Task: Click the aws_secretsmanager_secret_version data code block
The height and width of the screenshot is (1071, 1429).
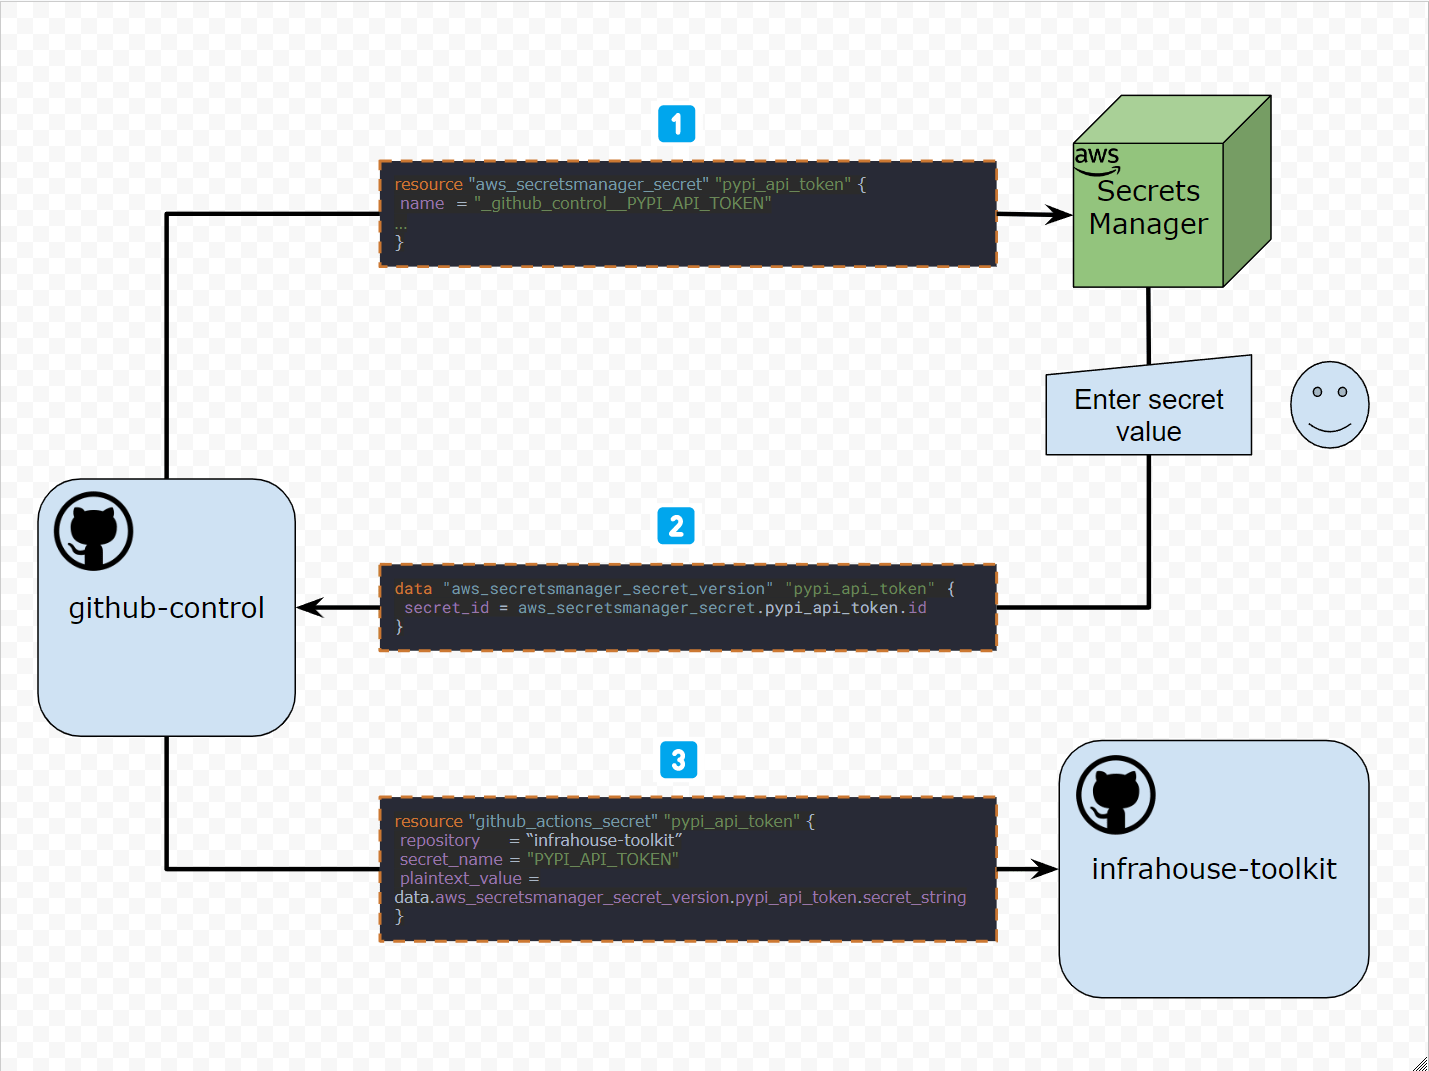Action: point(688,608)
